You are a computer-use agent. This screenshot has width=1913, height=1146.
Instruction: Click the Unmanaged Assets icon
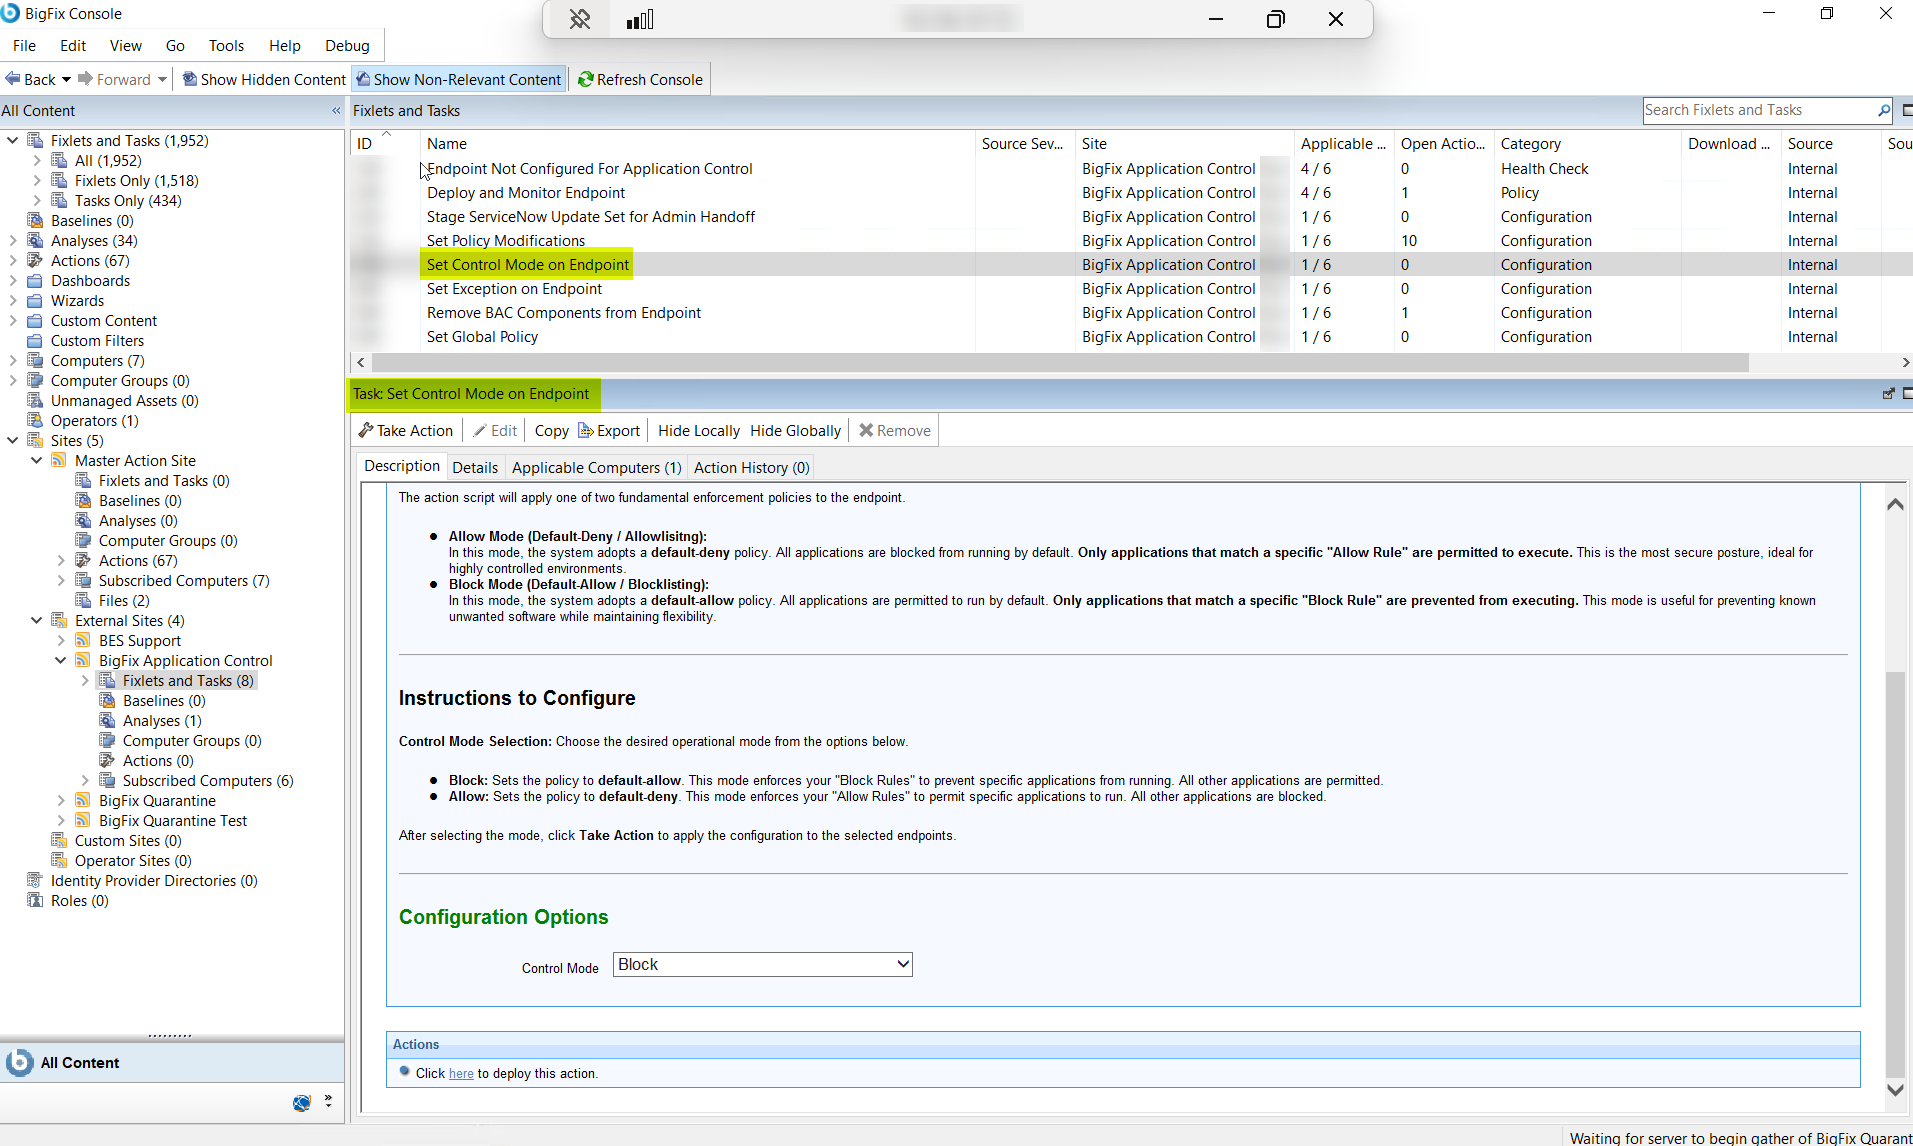coord(35,401)
